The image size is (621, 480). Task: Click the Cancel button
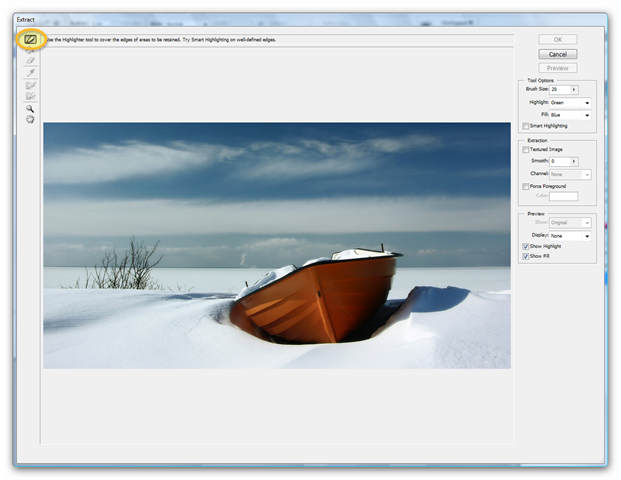pos(558,54)
